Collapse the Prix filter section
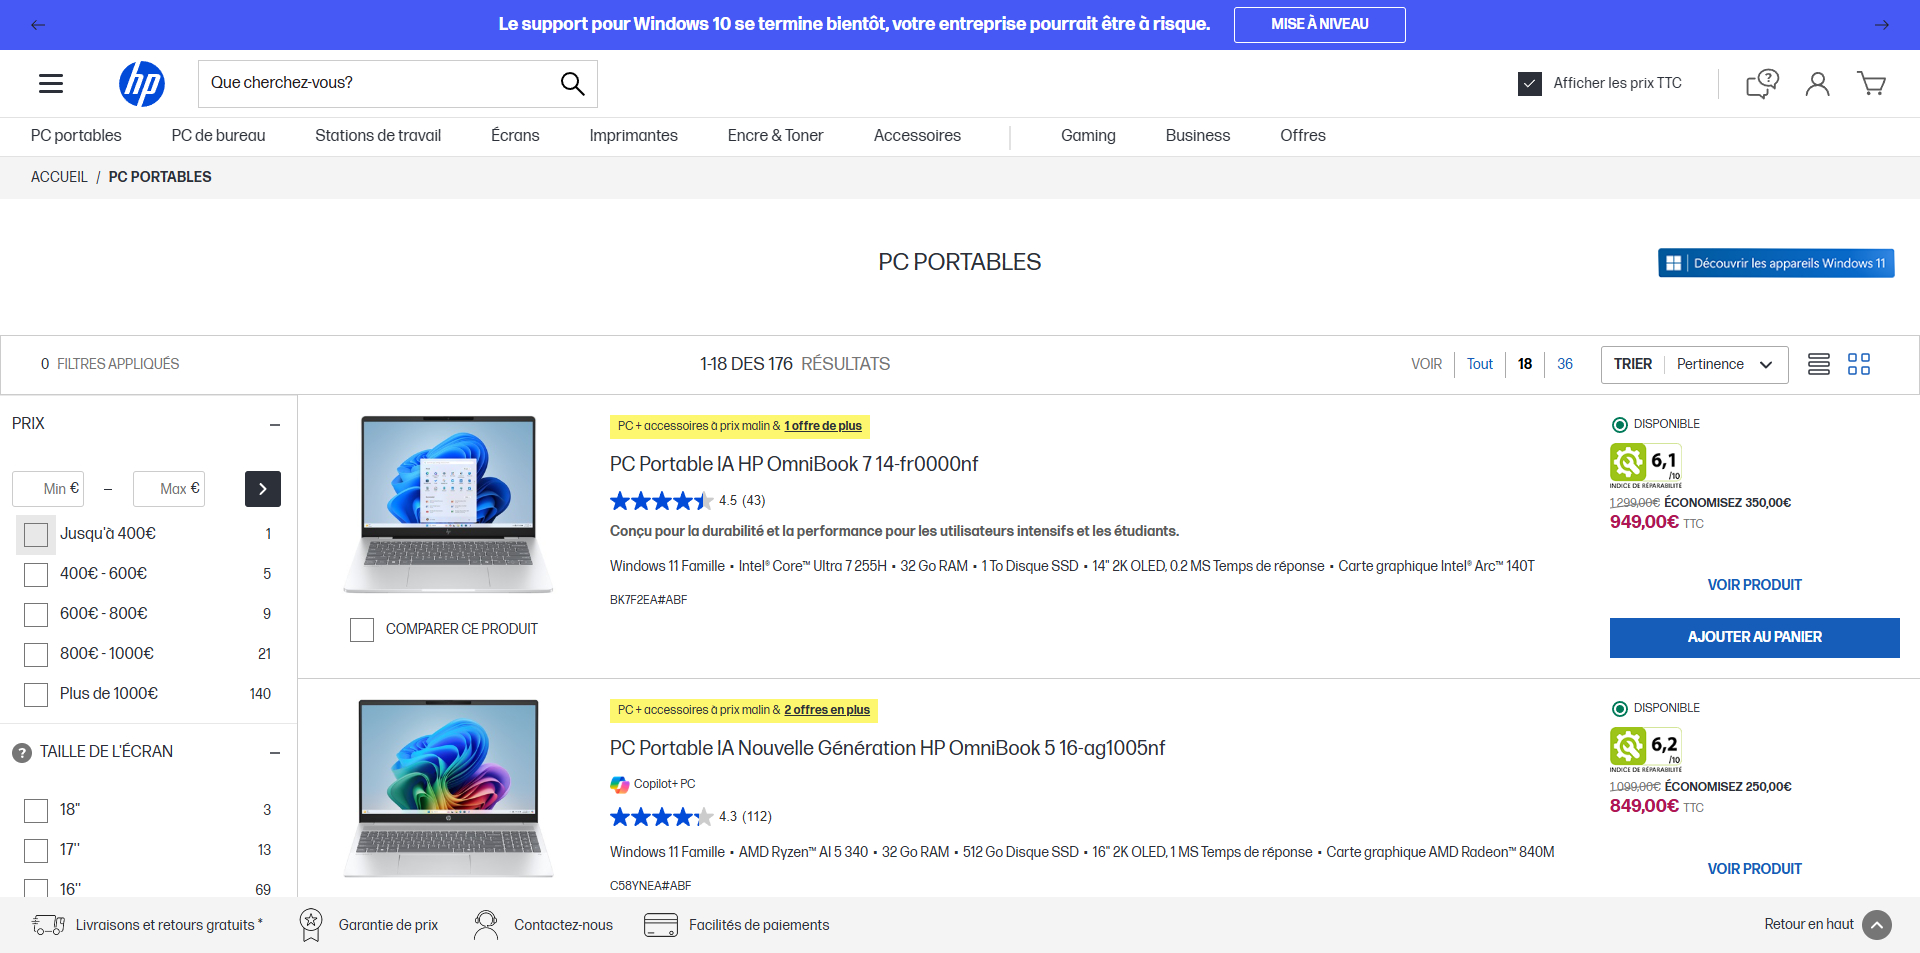1920x953 pixels. (x=275, y=425)
